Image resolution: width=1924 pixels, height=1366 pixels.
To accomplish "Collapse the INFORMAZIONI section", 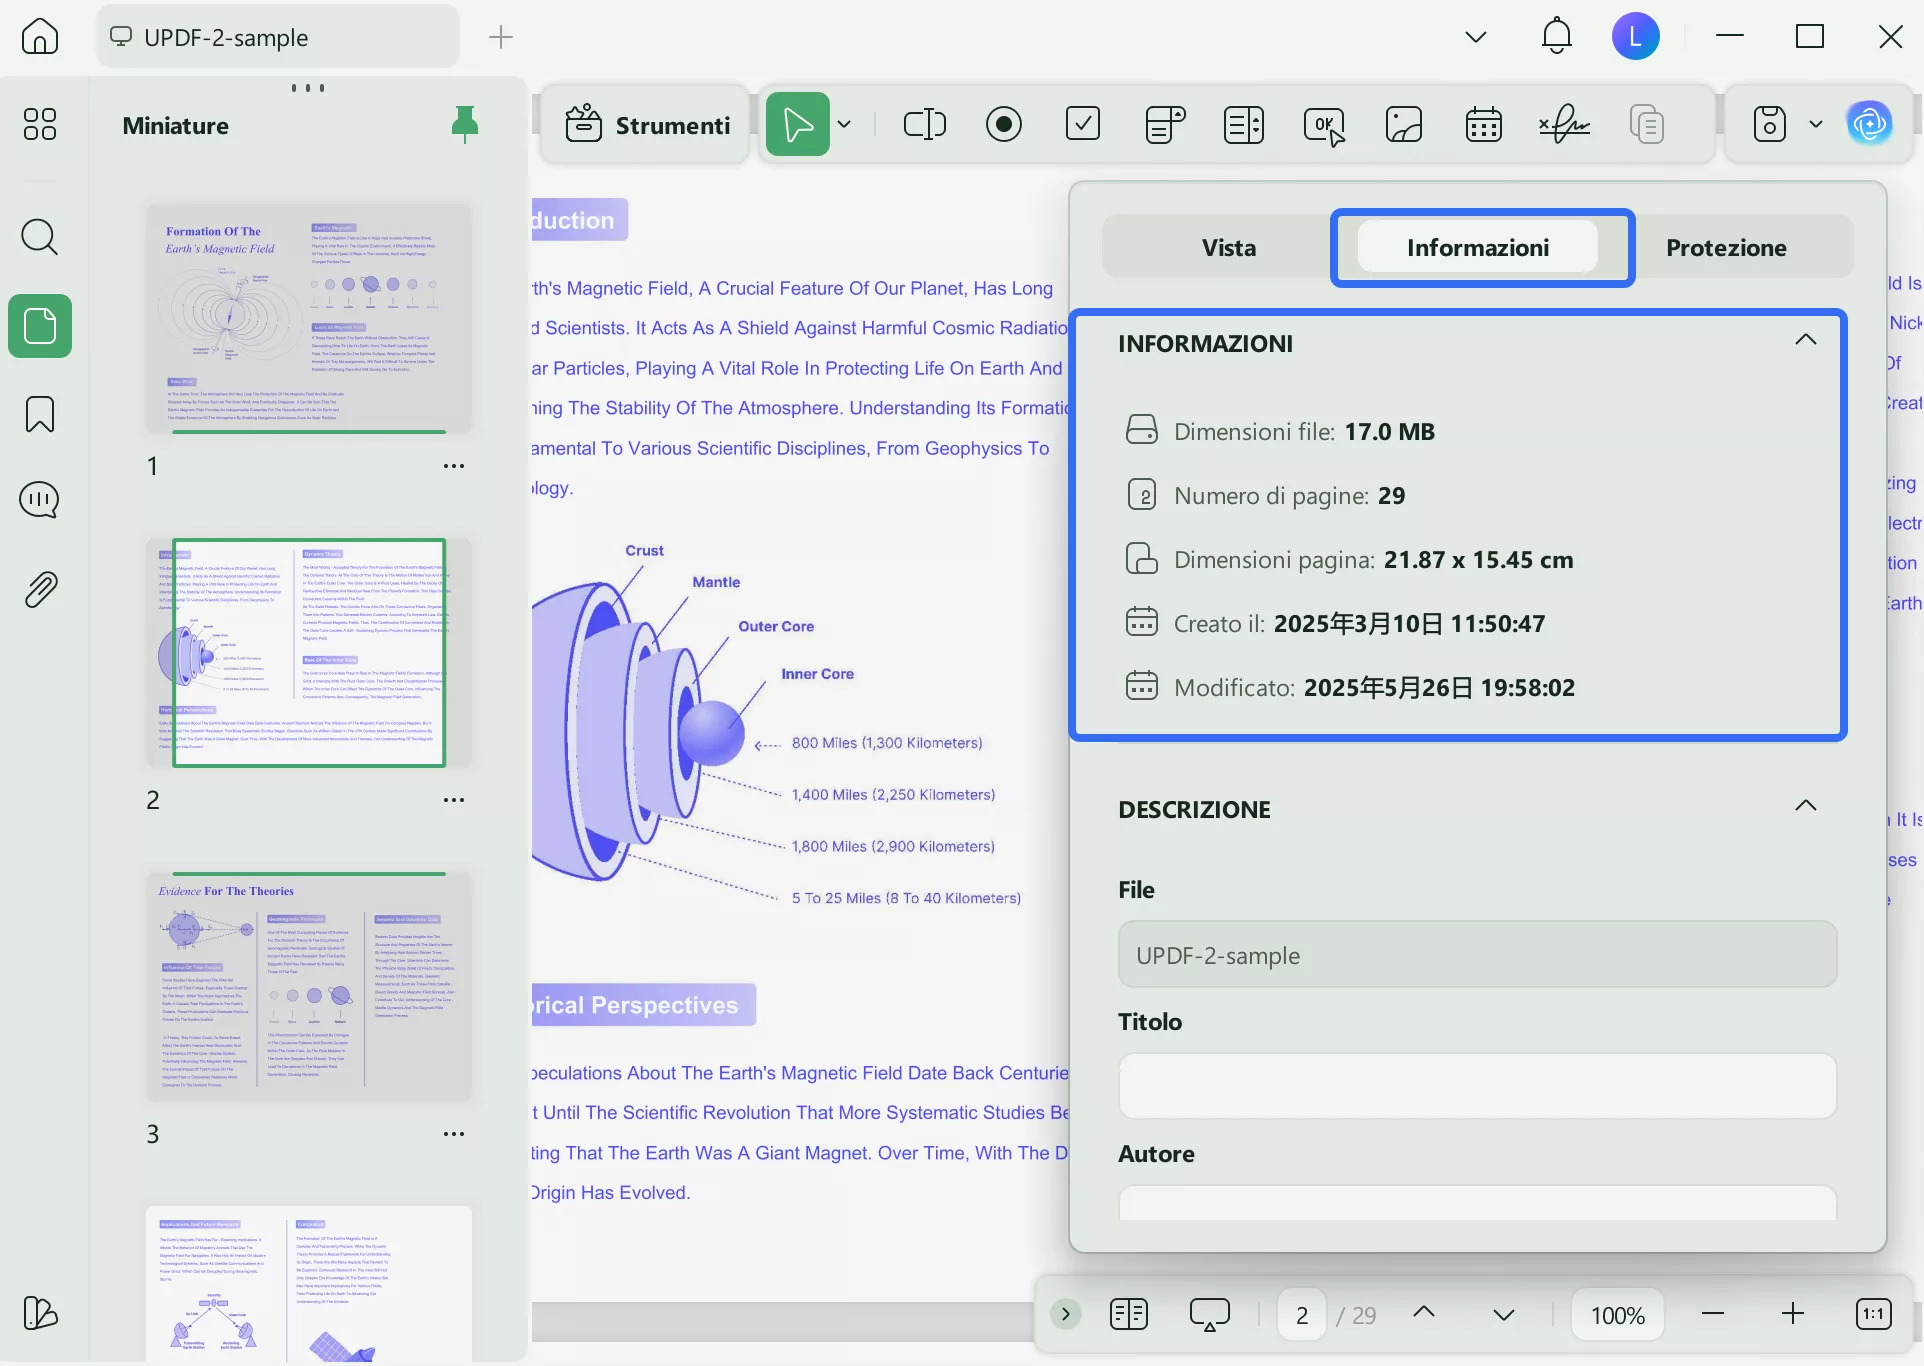I will (1805, 341).
